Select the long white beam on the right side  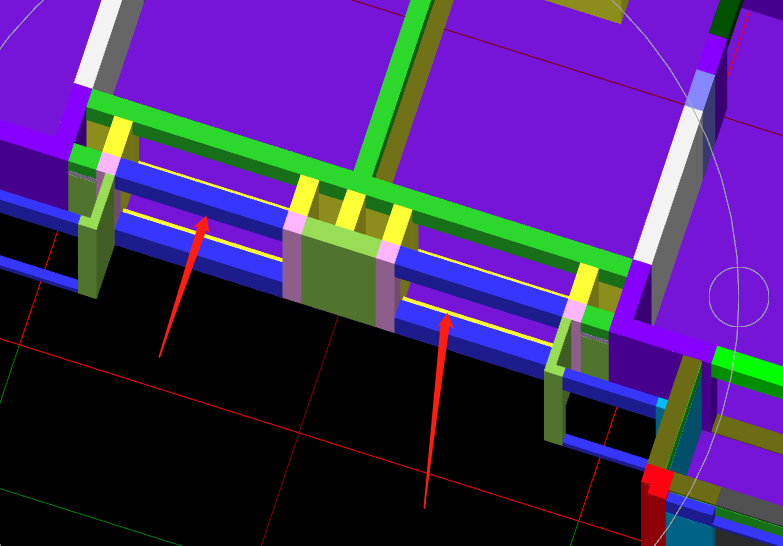pyautogui.click(x=669, y=185)
